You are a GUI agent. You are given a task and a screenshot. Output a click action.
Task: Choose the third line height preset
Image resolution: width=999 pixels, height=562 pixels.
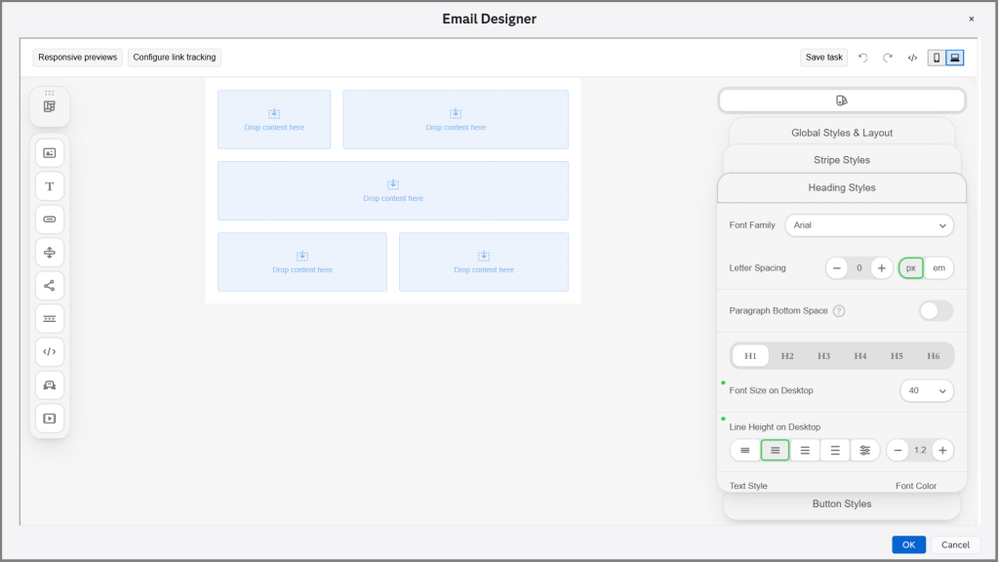point(805,450)
